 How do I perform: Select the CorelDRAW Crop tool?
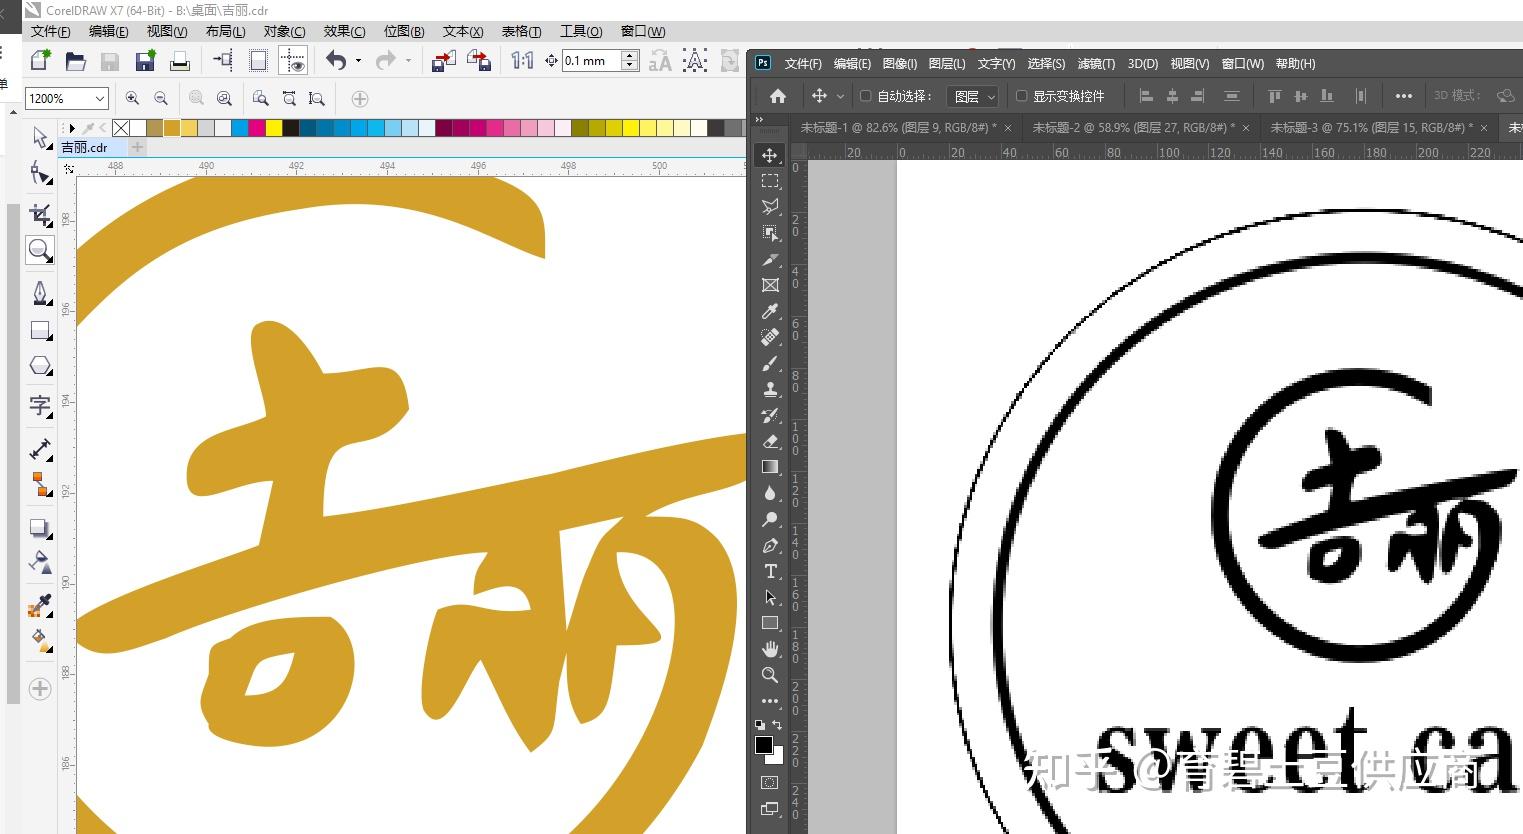40,214
